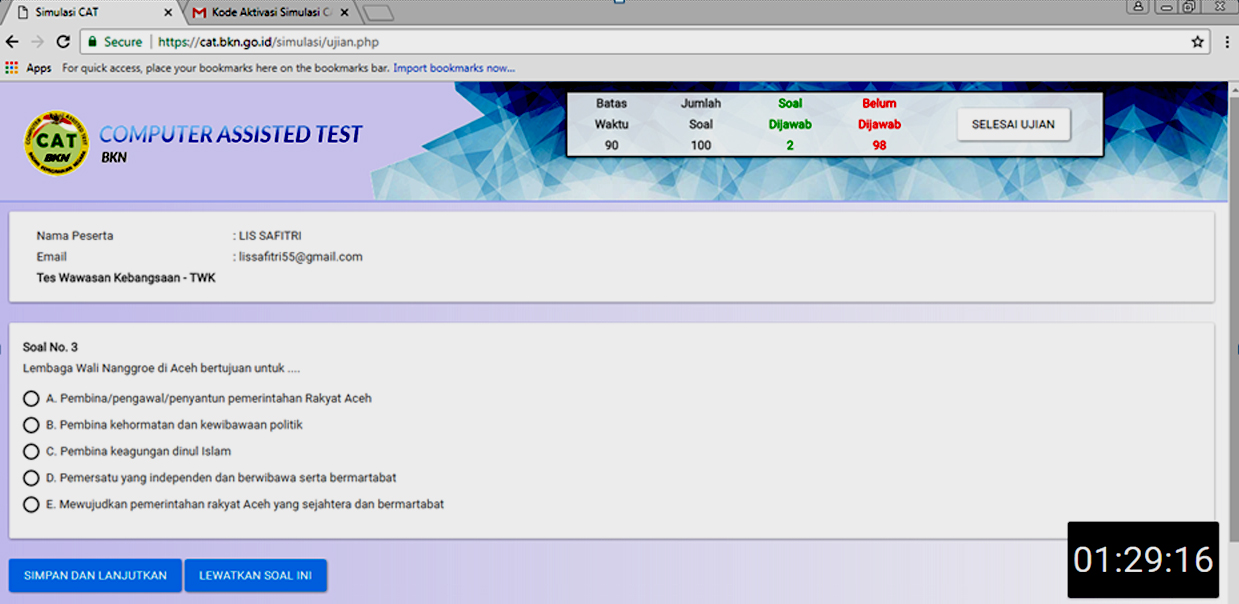This screenshot has height=604, width=1239.
Task: Open a new tab with the new-tab button
Action: [378, 13]
